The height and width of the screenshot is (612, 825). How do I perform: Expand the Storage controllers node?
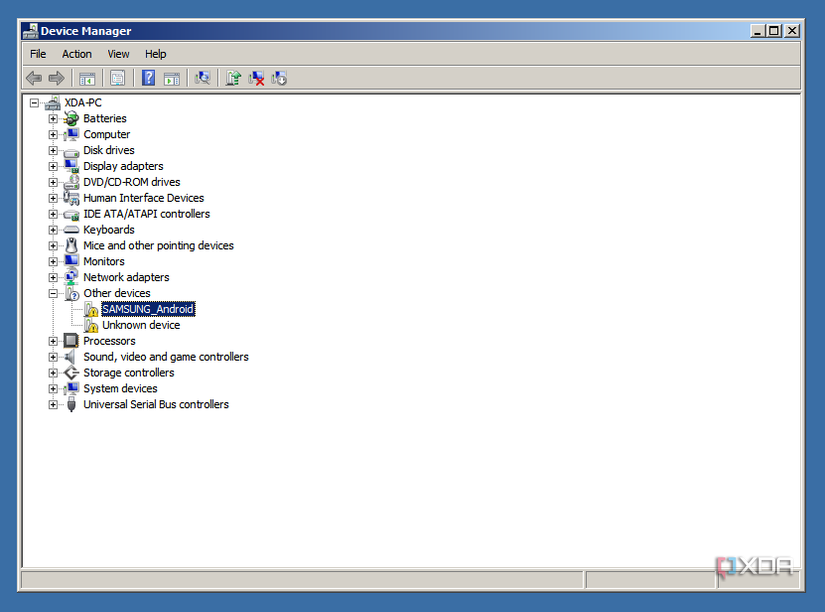point(53,373)
